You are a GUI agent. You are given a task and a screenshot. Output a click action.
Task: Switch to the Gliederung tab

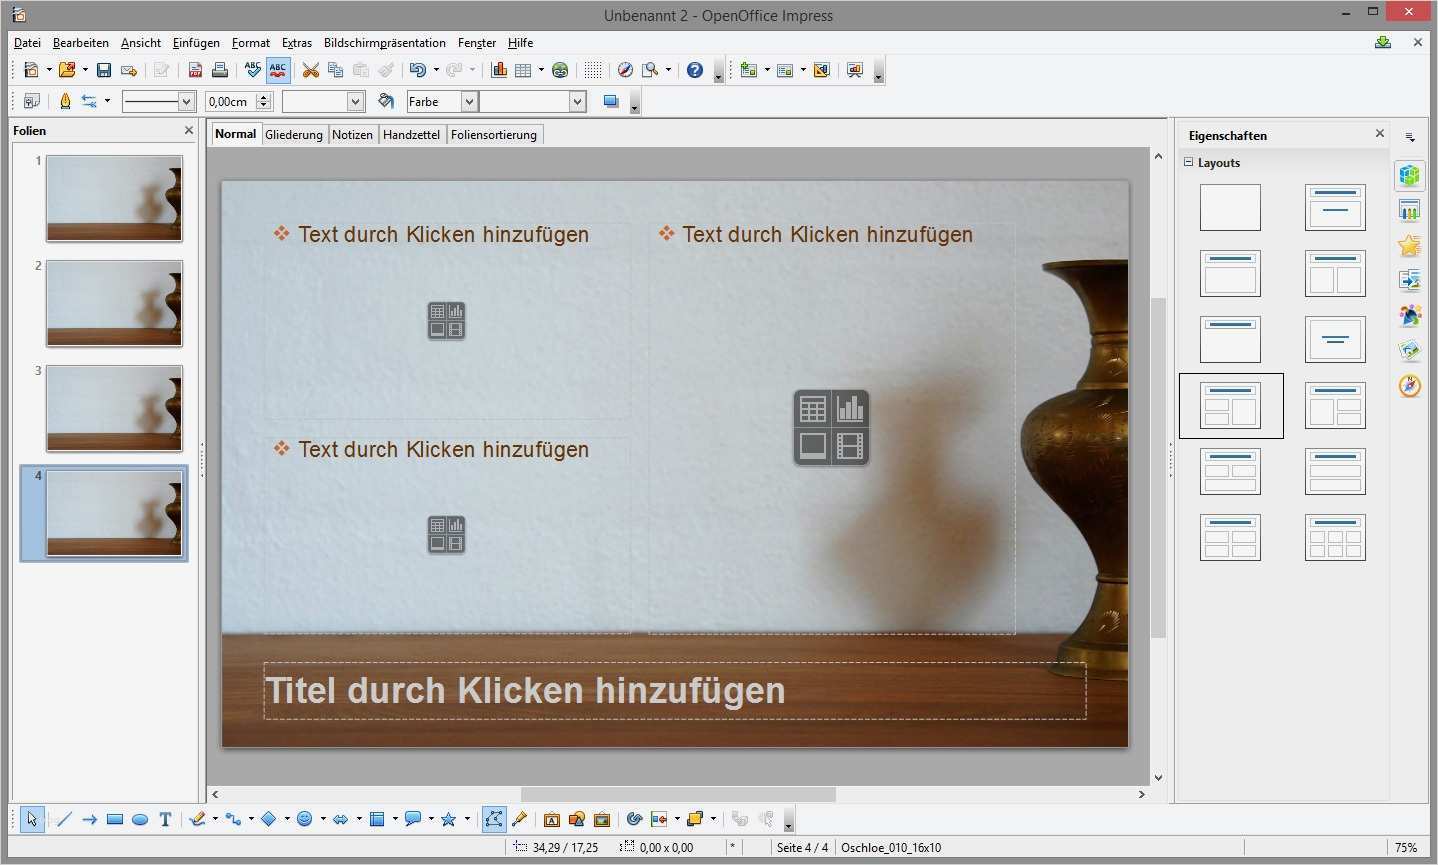293,134
